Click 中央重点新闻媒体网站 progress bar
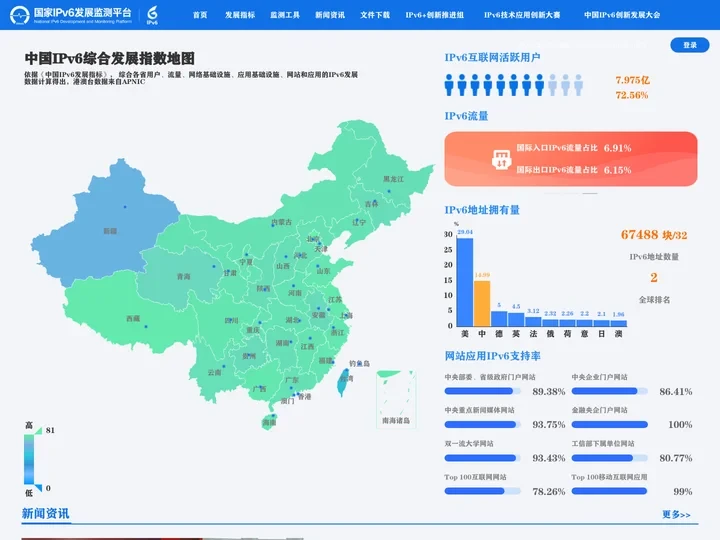The image size is (720, 540). 482,425
